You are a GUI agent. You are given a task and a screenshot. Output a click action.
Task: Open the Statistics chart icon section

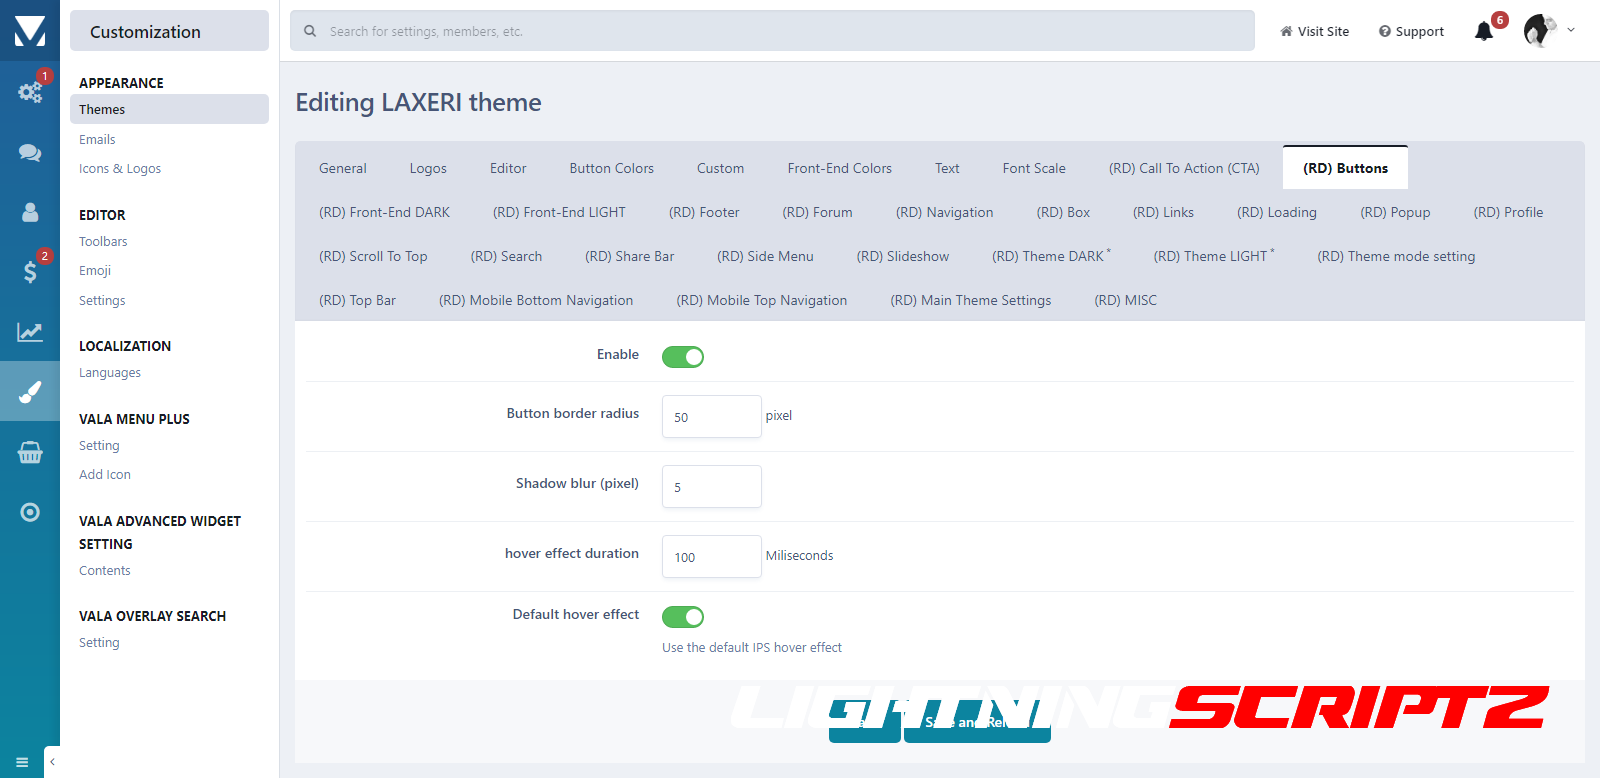pyautogui.click(x=30, y=332)
